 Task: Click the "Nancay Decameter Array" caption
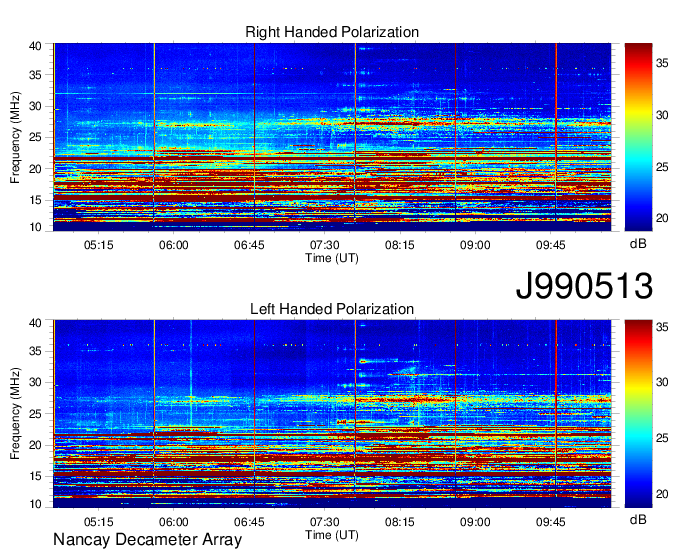pyautogui.click(x=147, y=540)
